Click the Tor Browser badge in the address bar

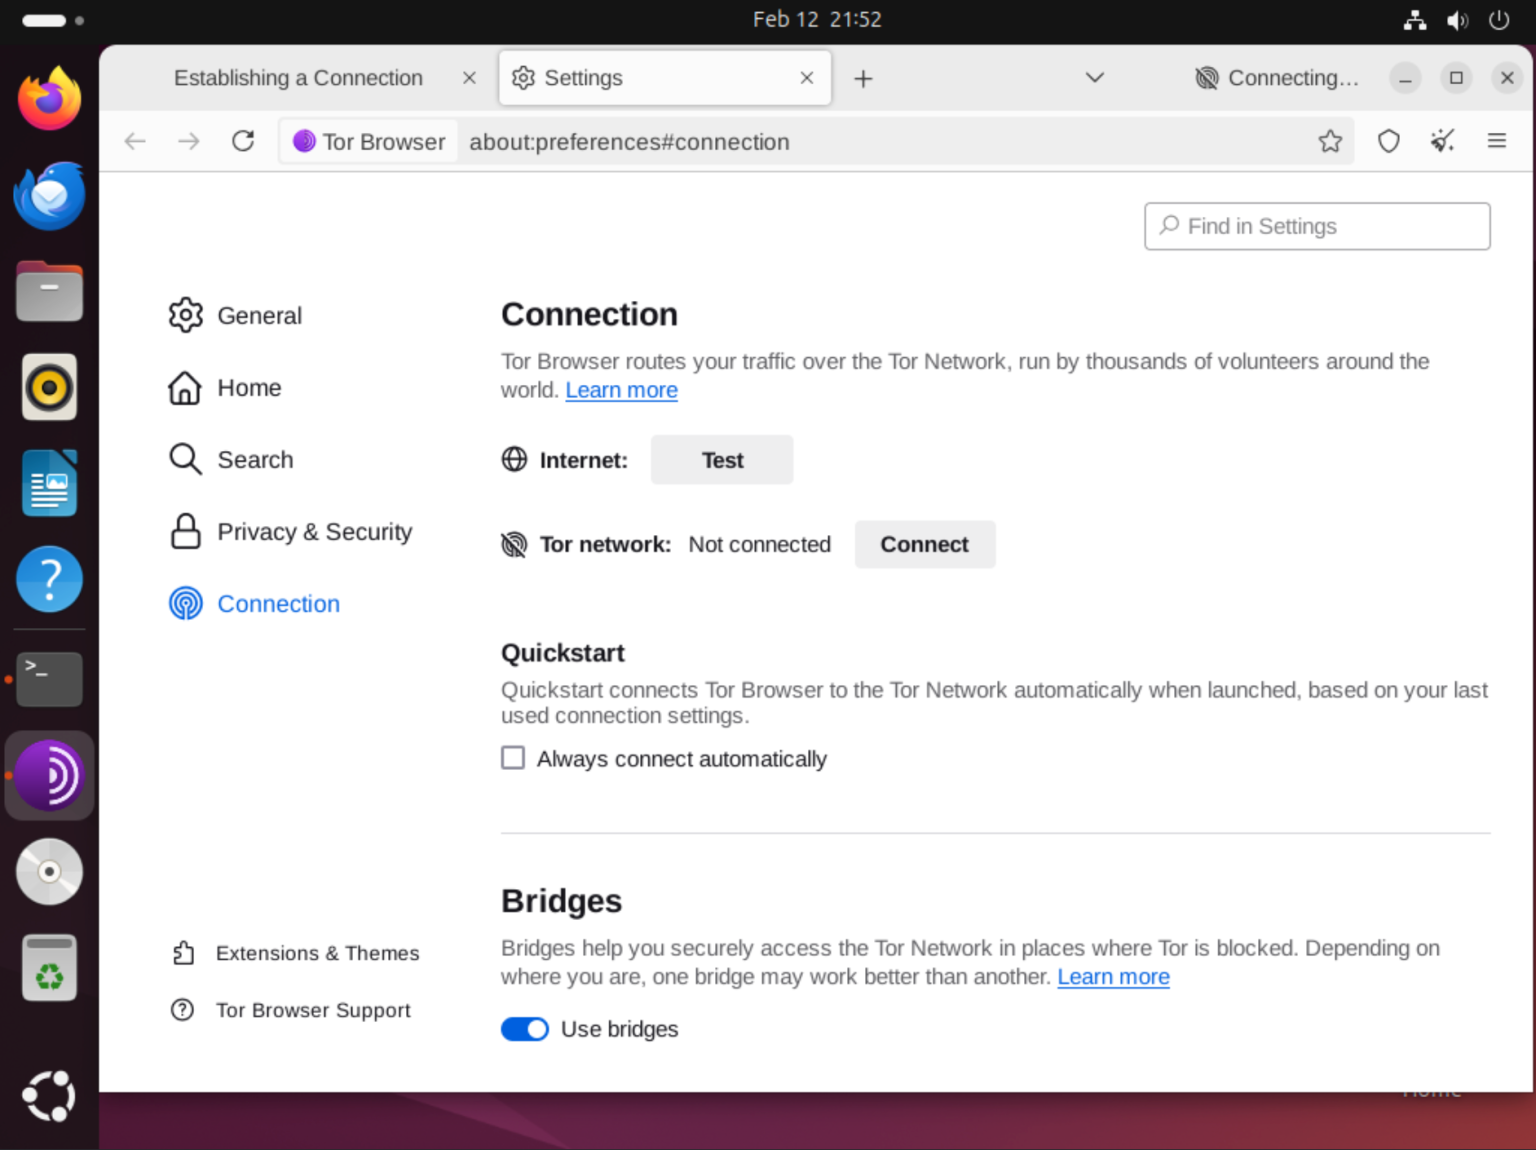(x=367, y=141)
